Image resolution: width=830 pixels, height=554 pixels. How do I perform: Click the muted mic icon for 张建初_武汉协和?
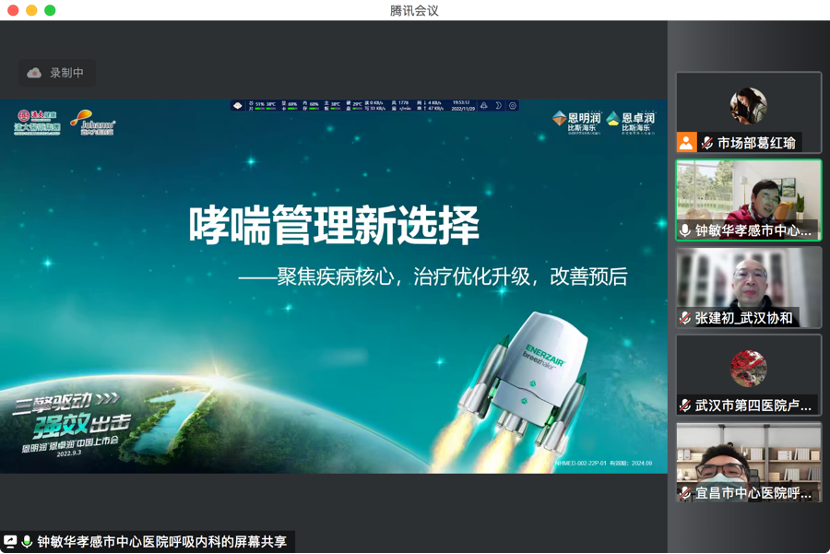(686, 318)
